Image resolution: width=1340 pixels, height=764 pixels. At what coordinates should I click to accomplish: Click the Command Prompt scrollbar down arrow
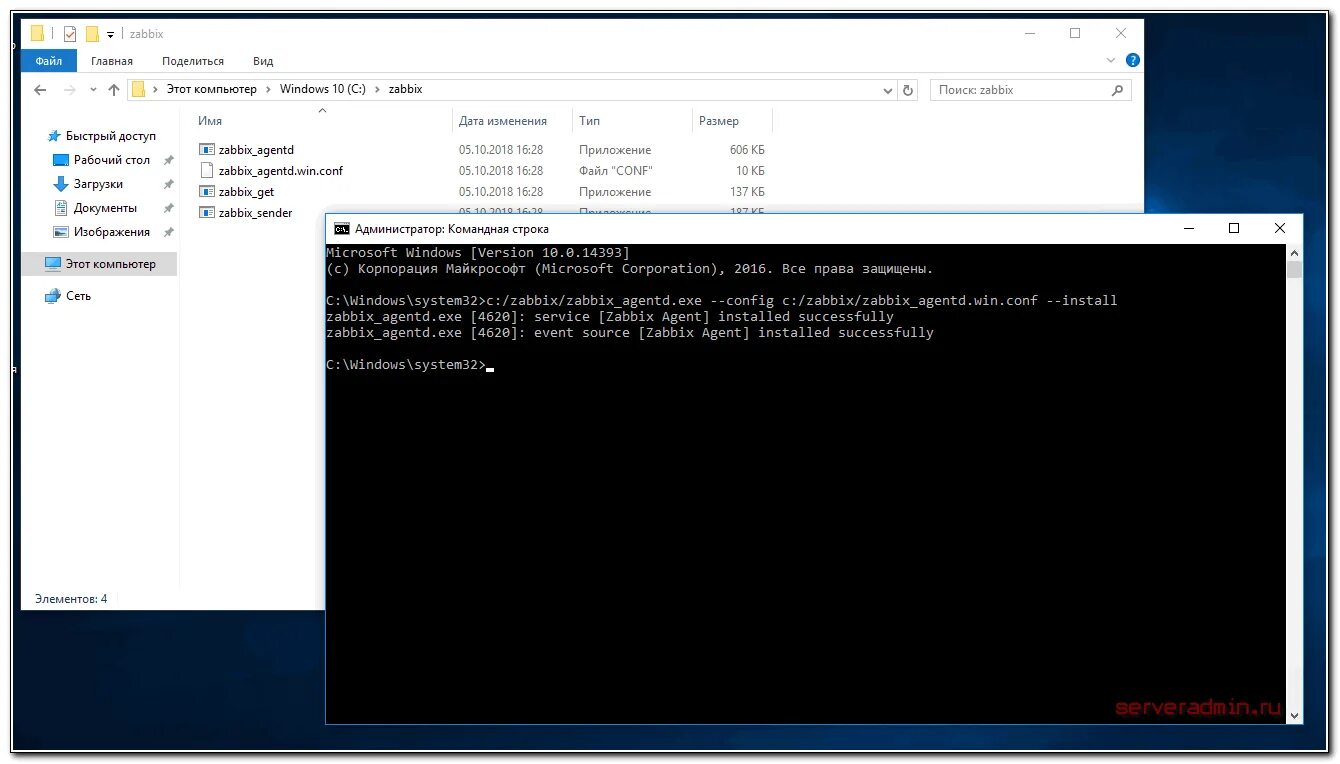pyautogui.click(x=1294, y=715)
